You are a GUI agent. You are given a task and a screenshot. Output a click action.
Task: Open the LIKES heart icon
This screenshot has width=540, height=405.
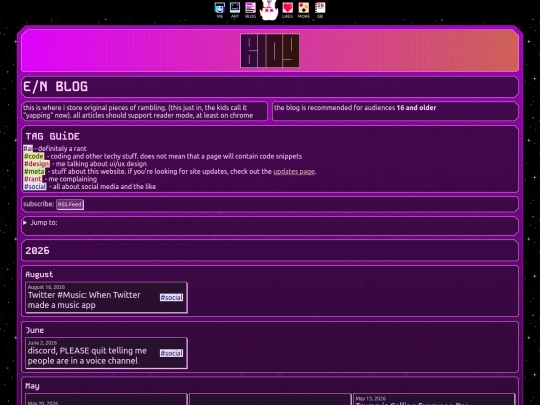point(287,10)
